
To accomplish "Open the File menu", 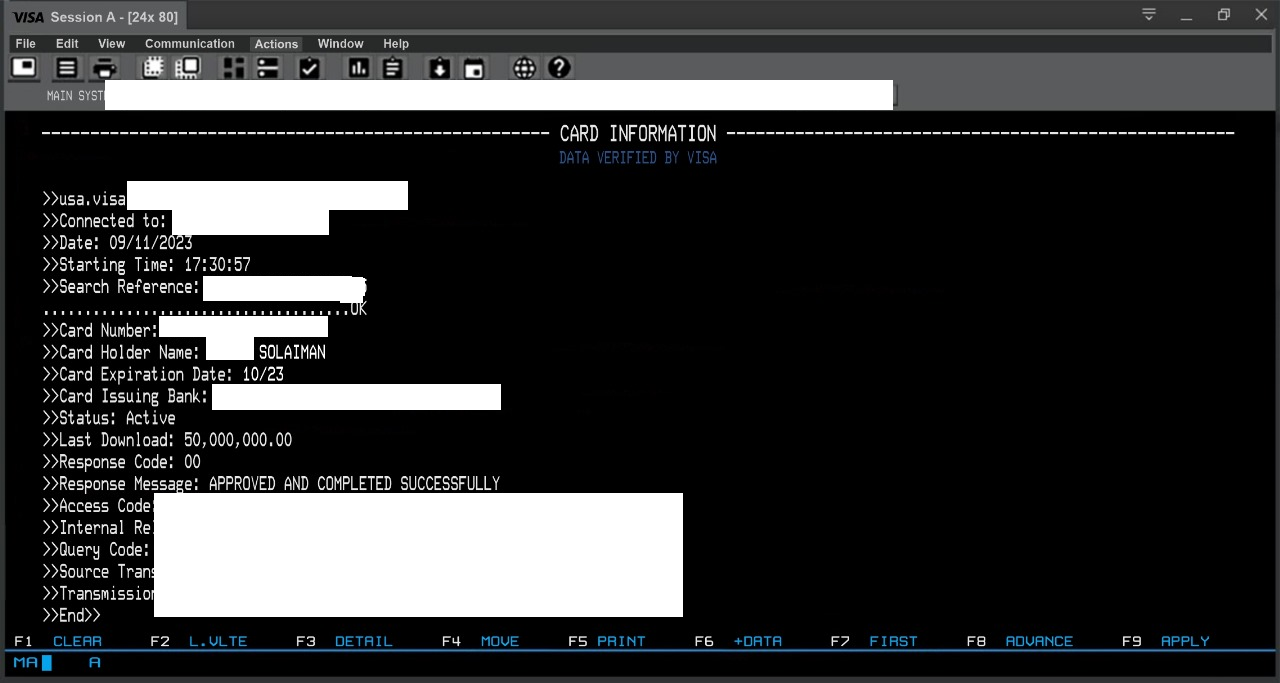I will coord(26,44).
